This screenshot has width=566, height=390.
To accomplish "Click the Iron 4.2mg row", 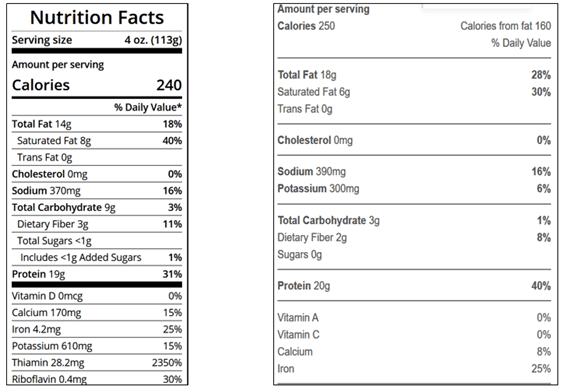I will pyautogui.click(x=97, y=329).
